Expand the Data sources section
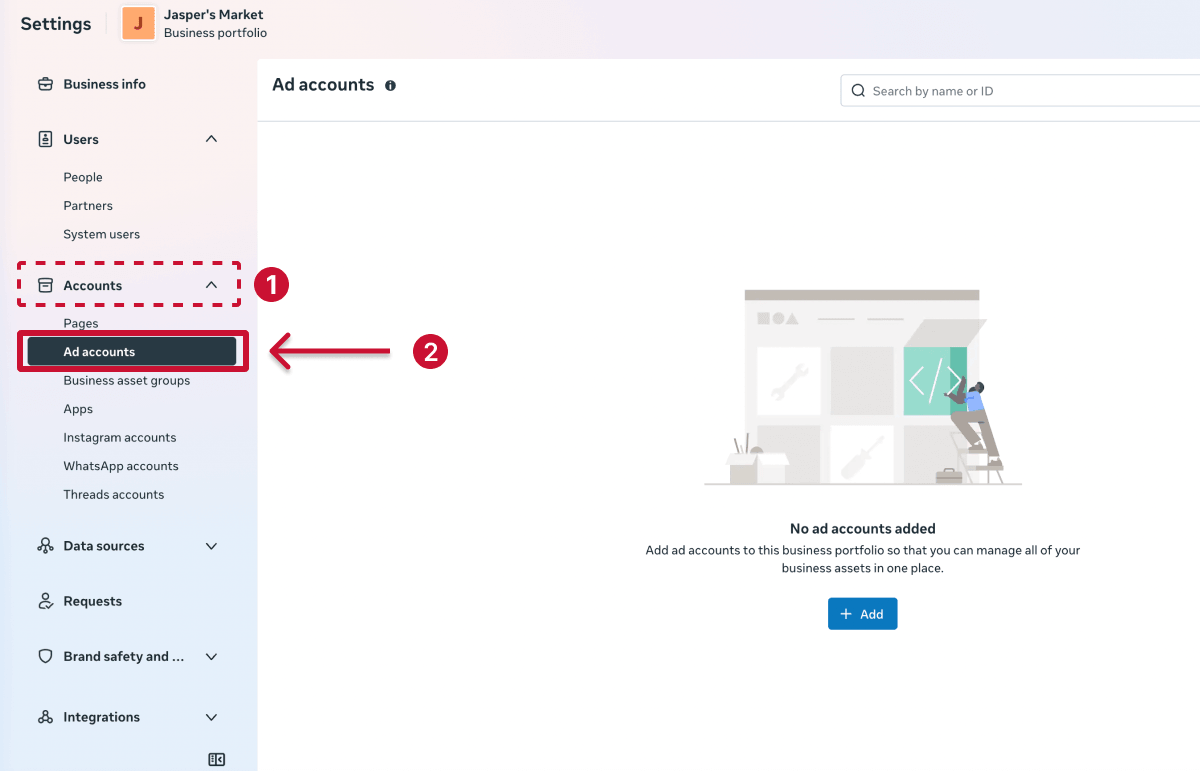 [x=211, y=546]
